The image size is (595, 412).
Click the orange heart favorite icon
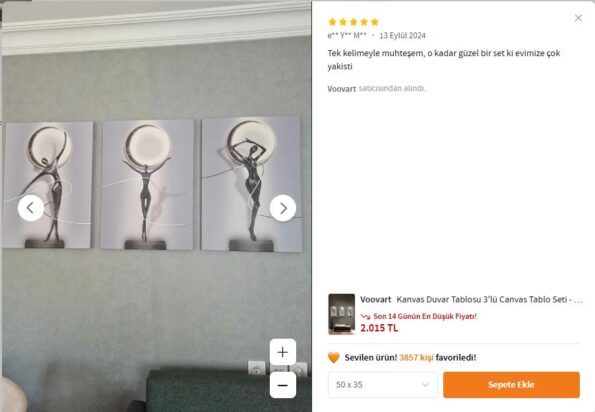pos(334,357)
